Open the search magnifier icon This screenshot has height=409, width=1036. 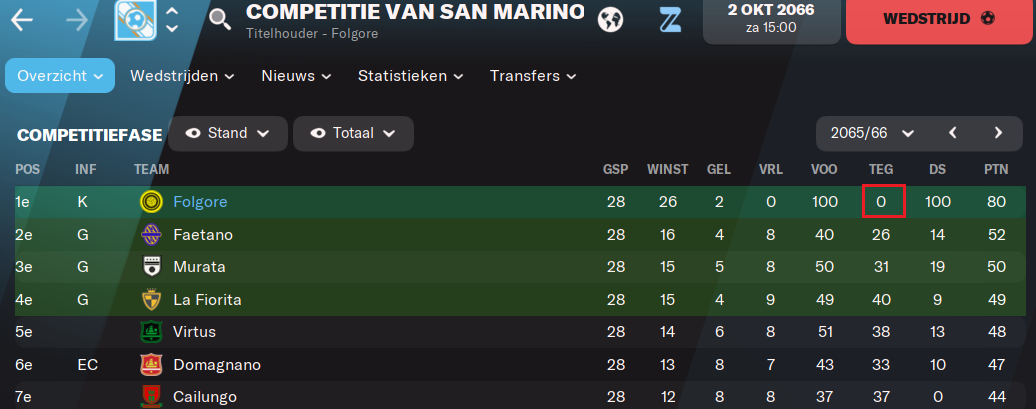click(x=220, y=20)
